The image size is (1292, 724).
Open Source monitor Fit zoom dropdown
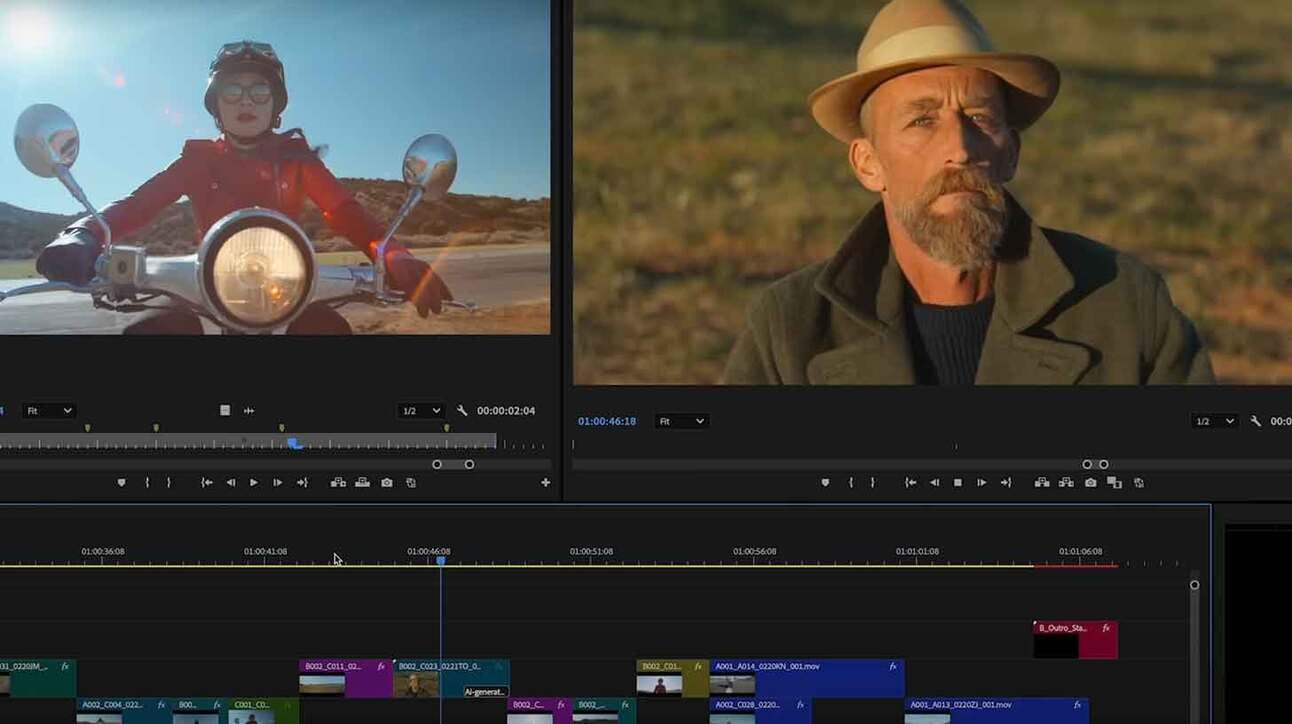pos(50,411)
